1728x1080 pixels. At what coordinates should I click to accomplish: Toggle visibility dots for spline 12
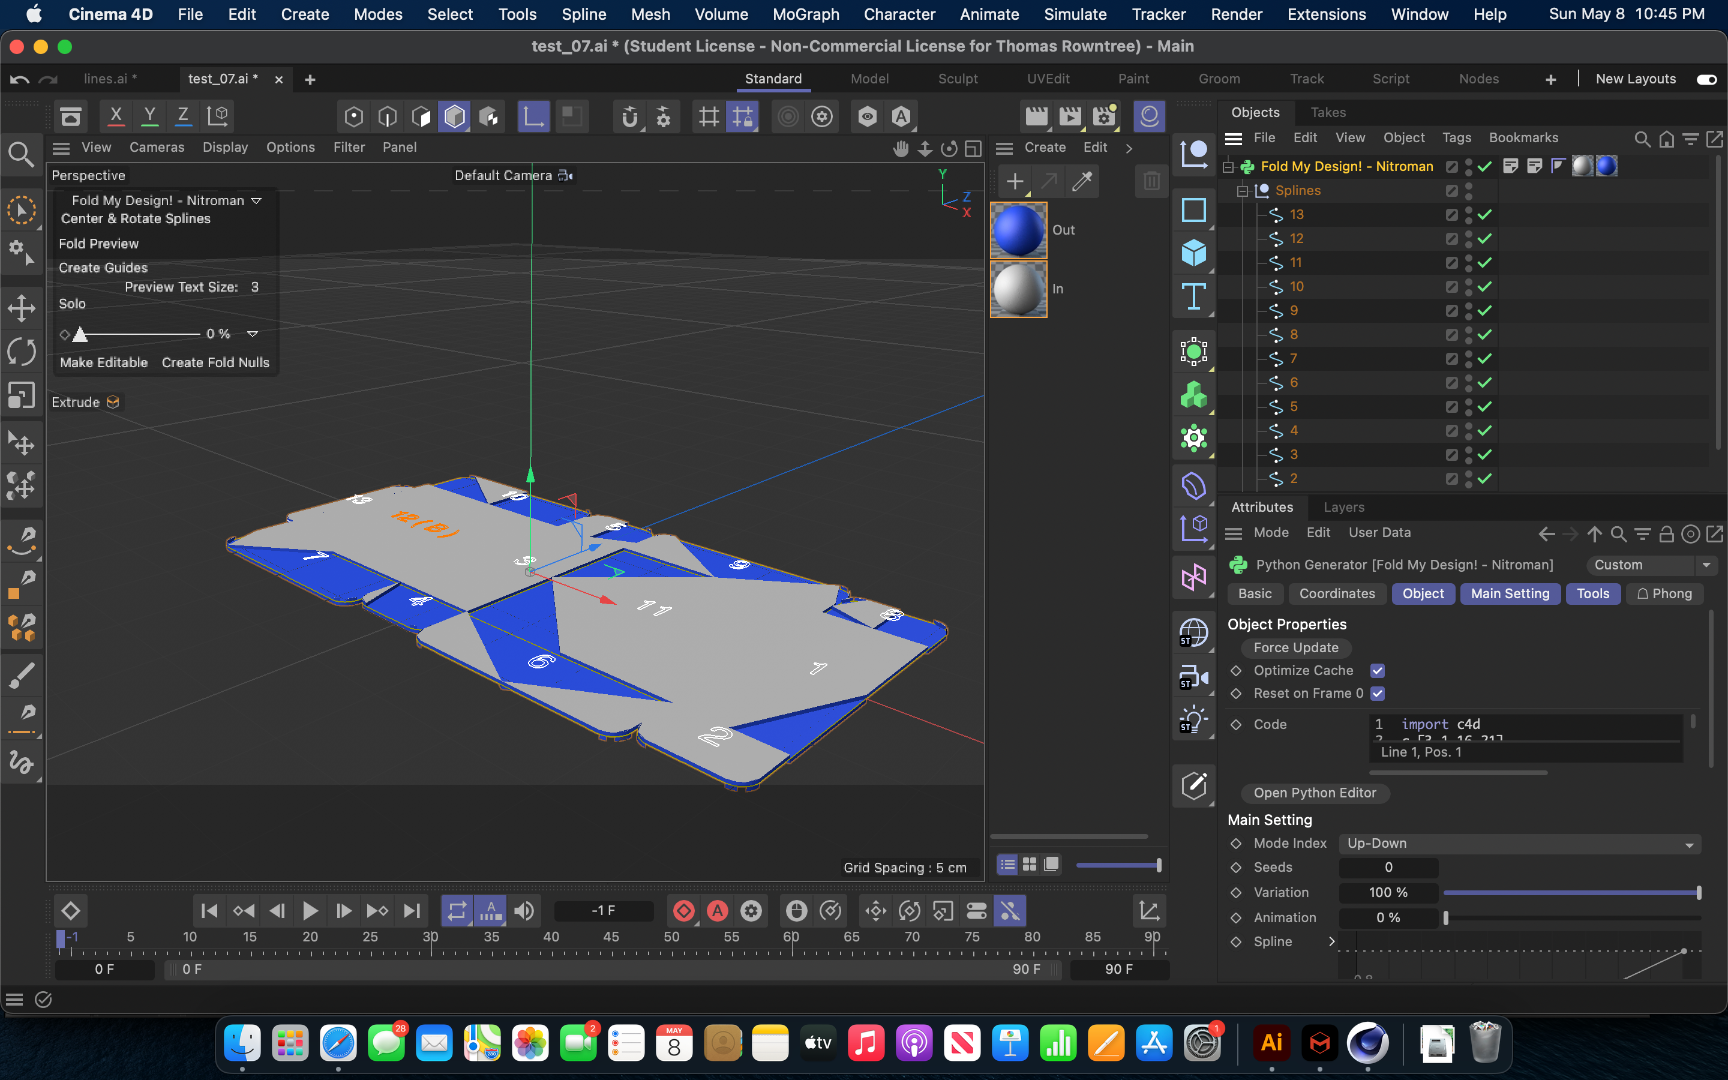[x=1469, y=239]
